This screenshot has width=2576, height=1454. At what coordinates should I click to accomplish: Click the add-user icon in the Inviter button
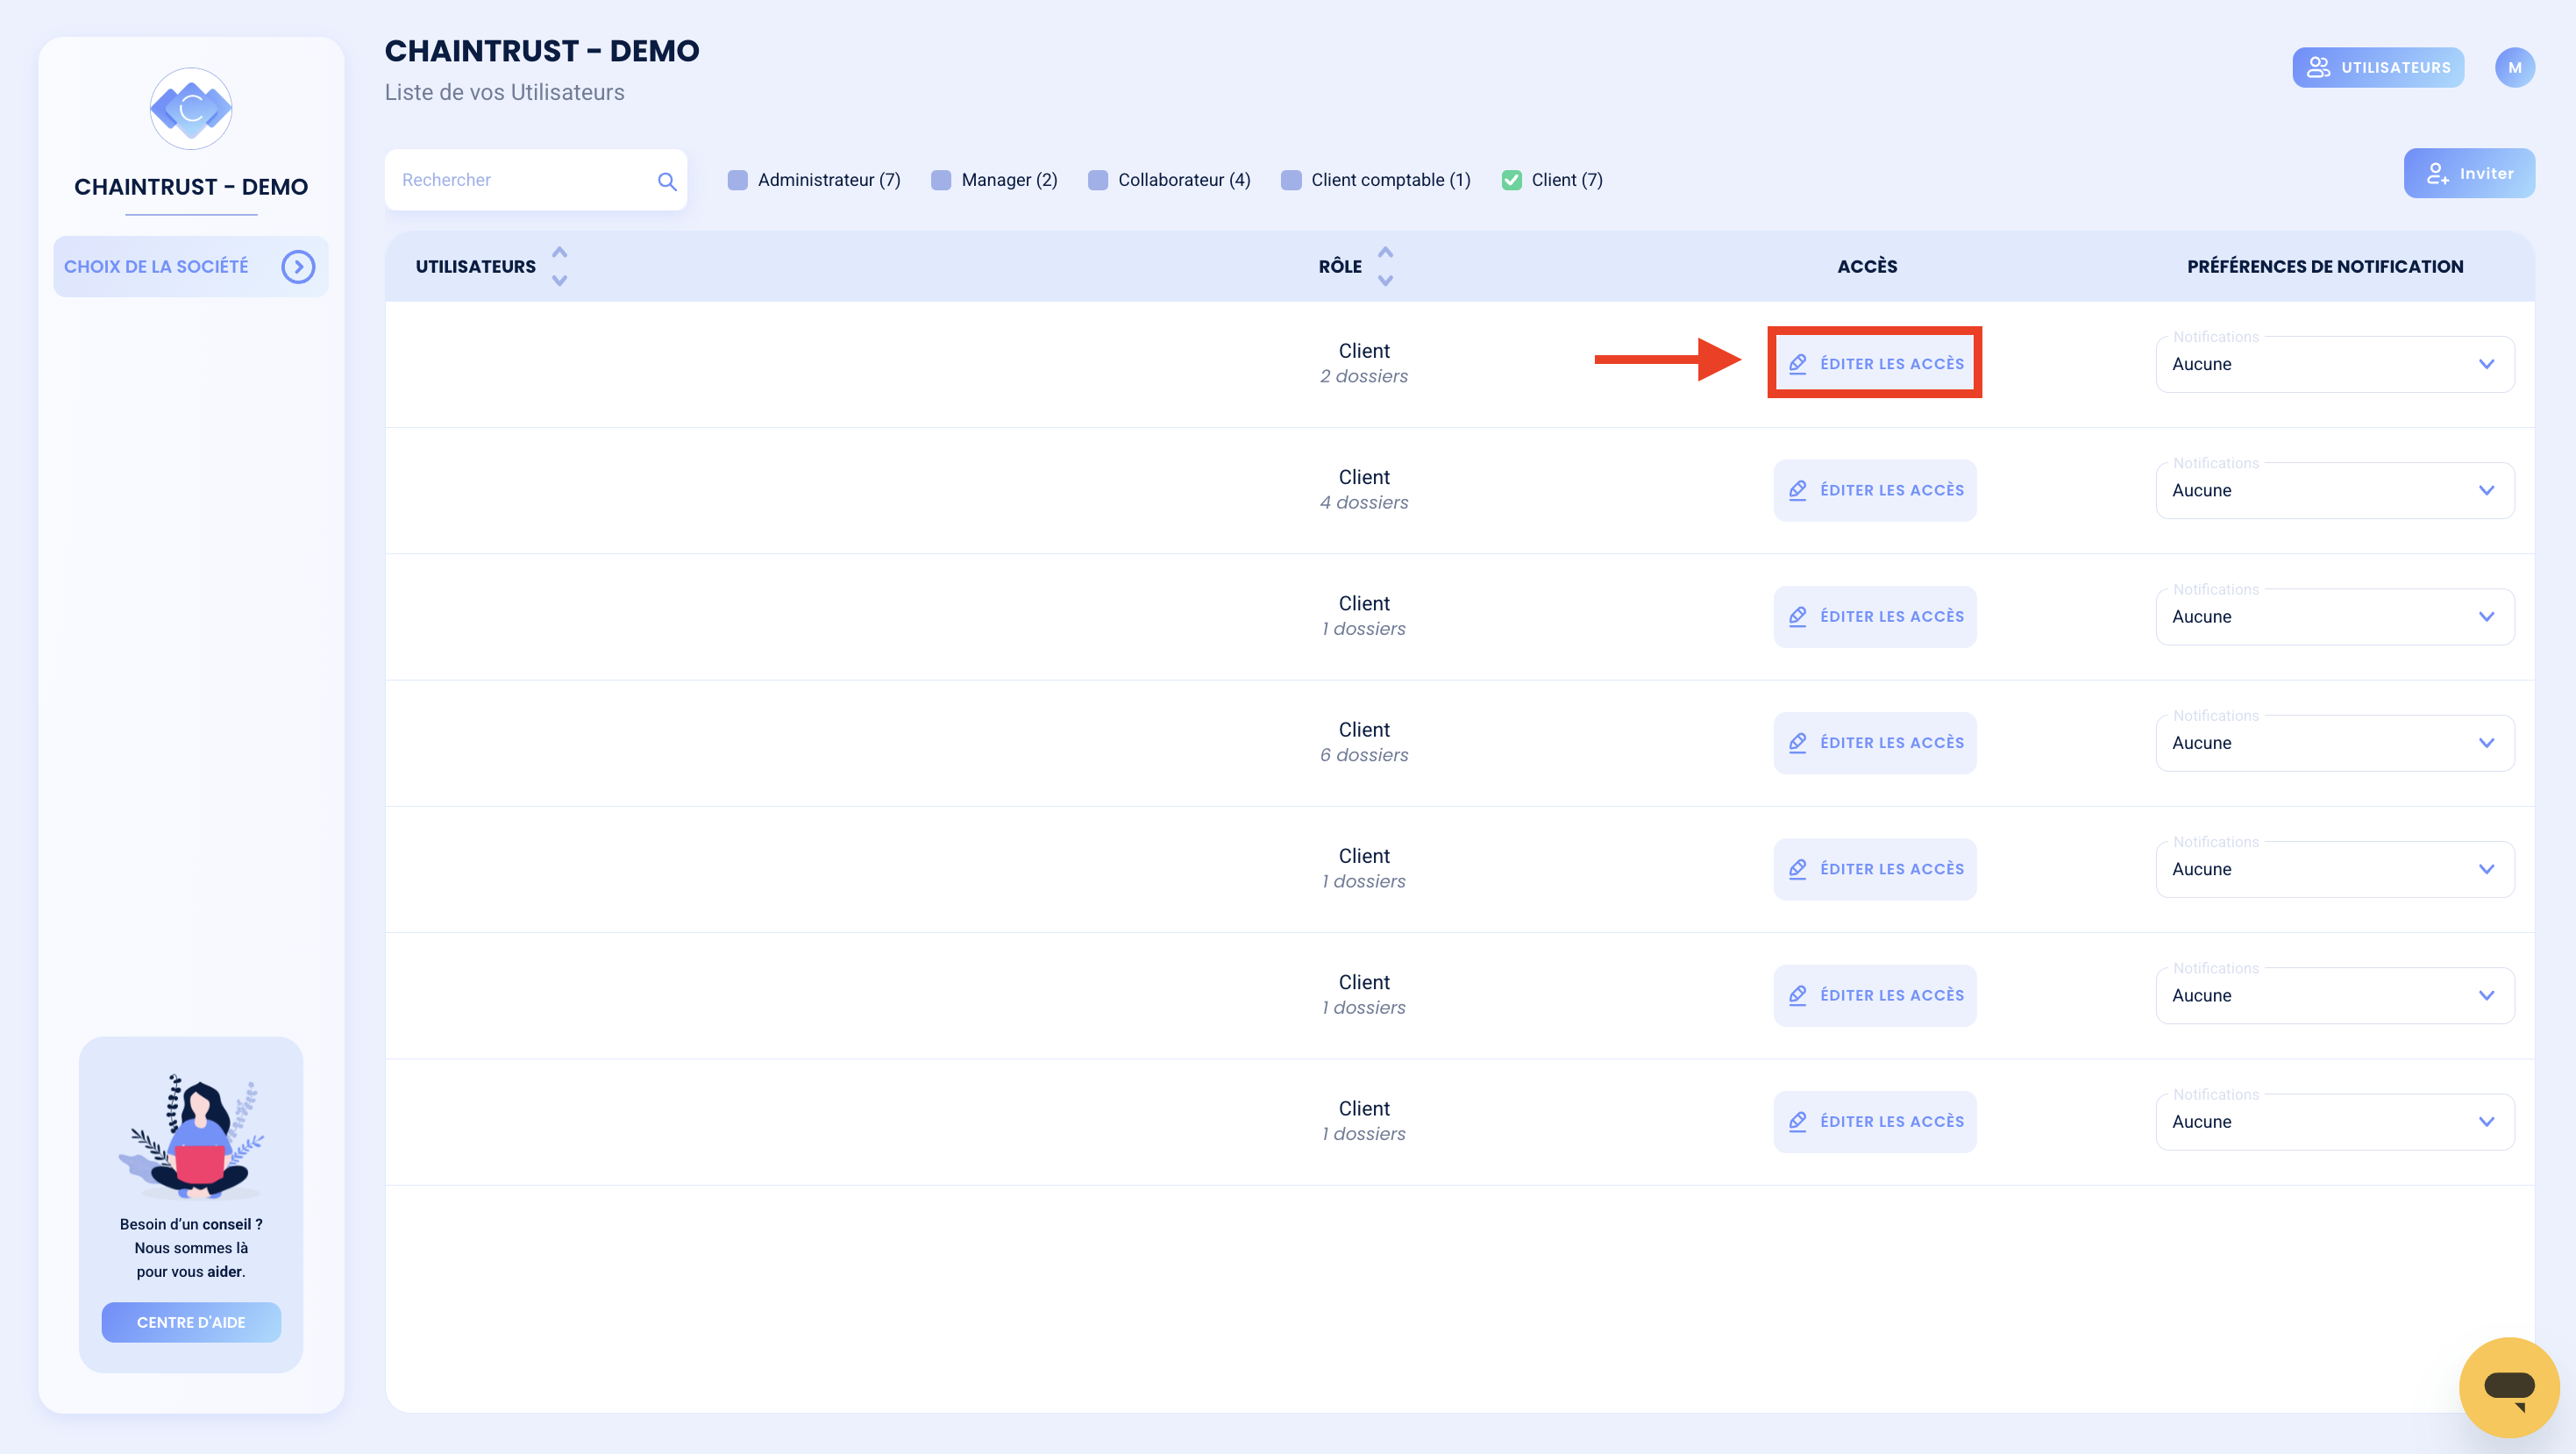click(x=2438, y=174)
